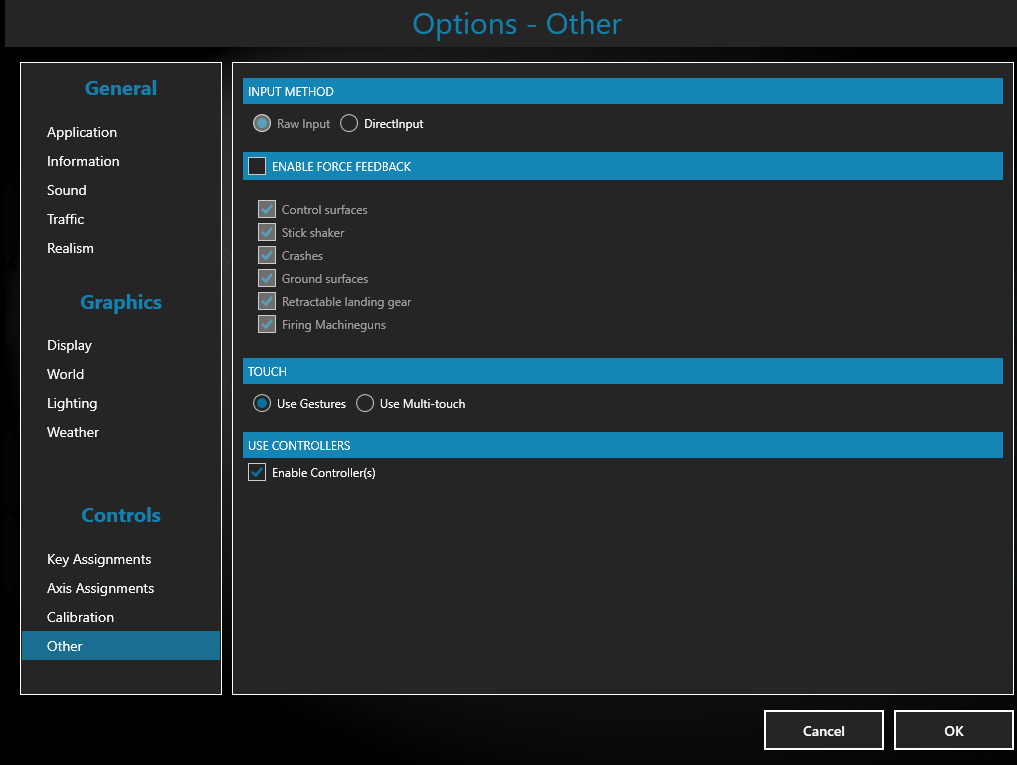Confirm changes with OK
The image size is (1017, 765).
coord(952,730)
